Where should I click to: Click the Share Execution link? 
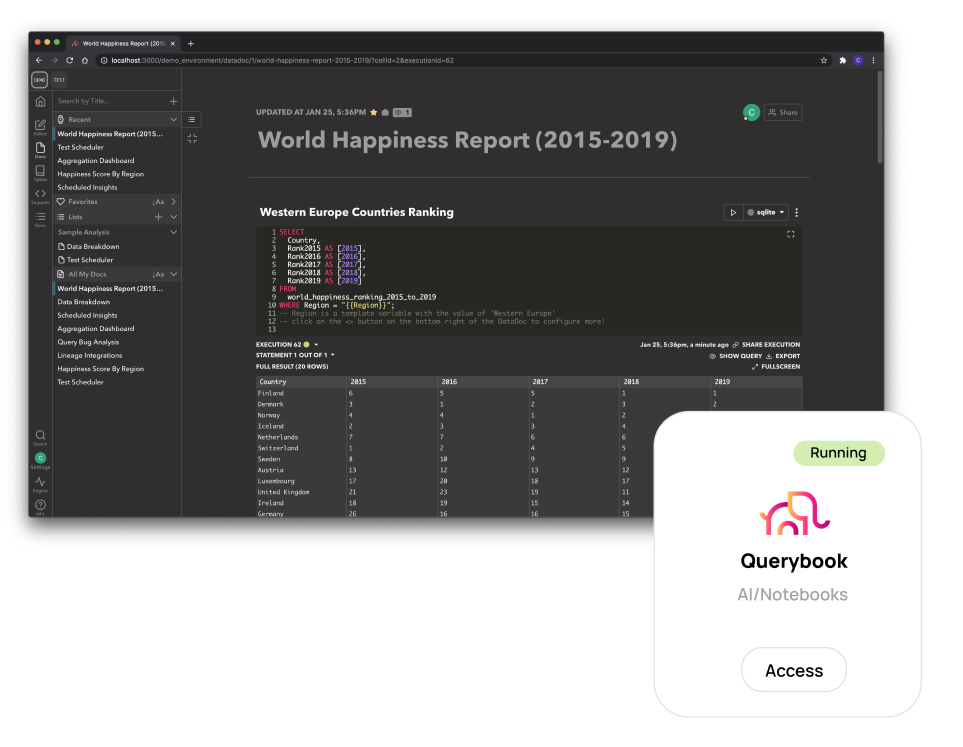coord(766,345)
